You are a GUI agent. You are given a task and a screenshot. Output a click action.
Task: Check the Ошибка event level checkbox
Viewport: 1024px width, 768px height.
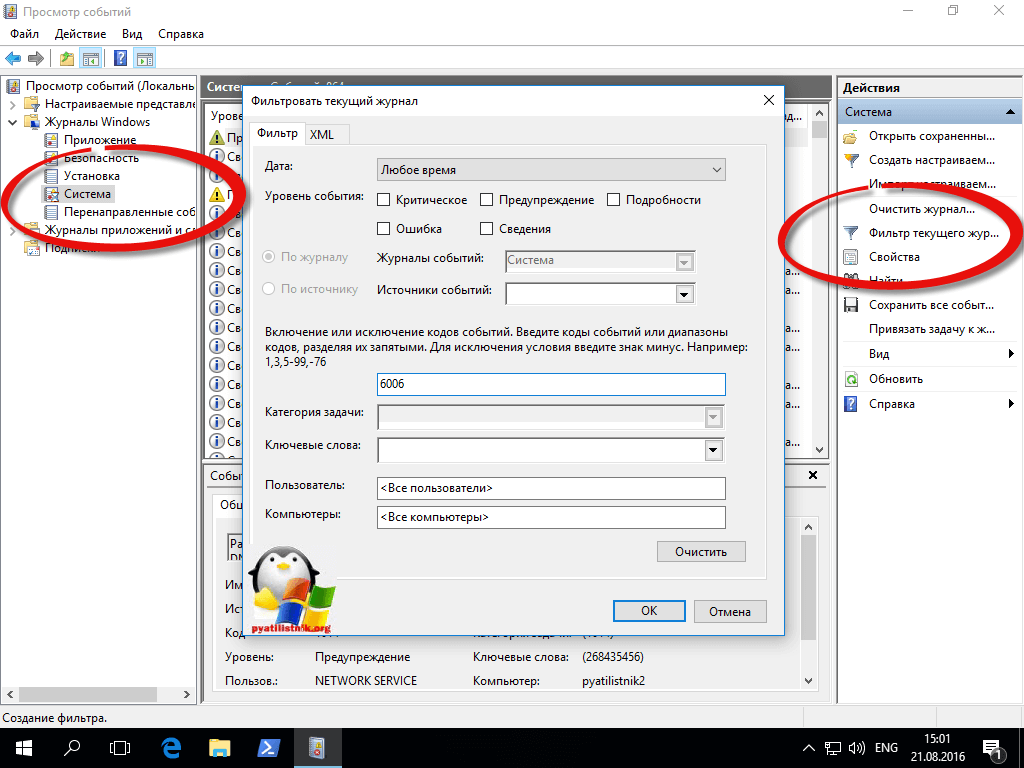384,229
